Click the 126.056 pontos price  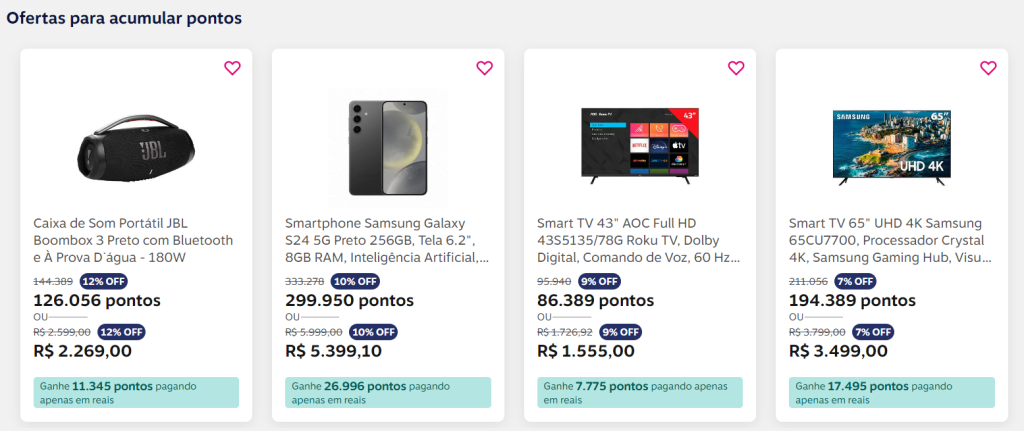pos(97,300)
